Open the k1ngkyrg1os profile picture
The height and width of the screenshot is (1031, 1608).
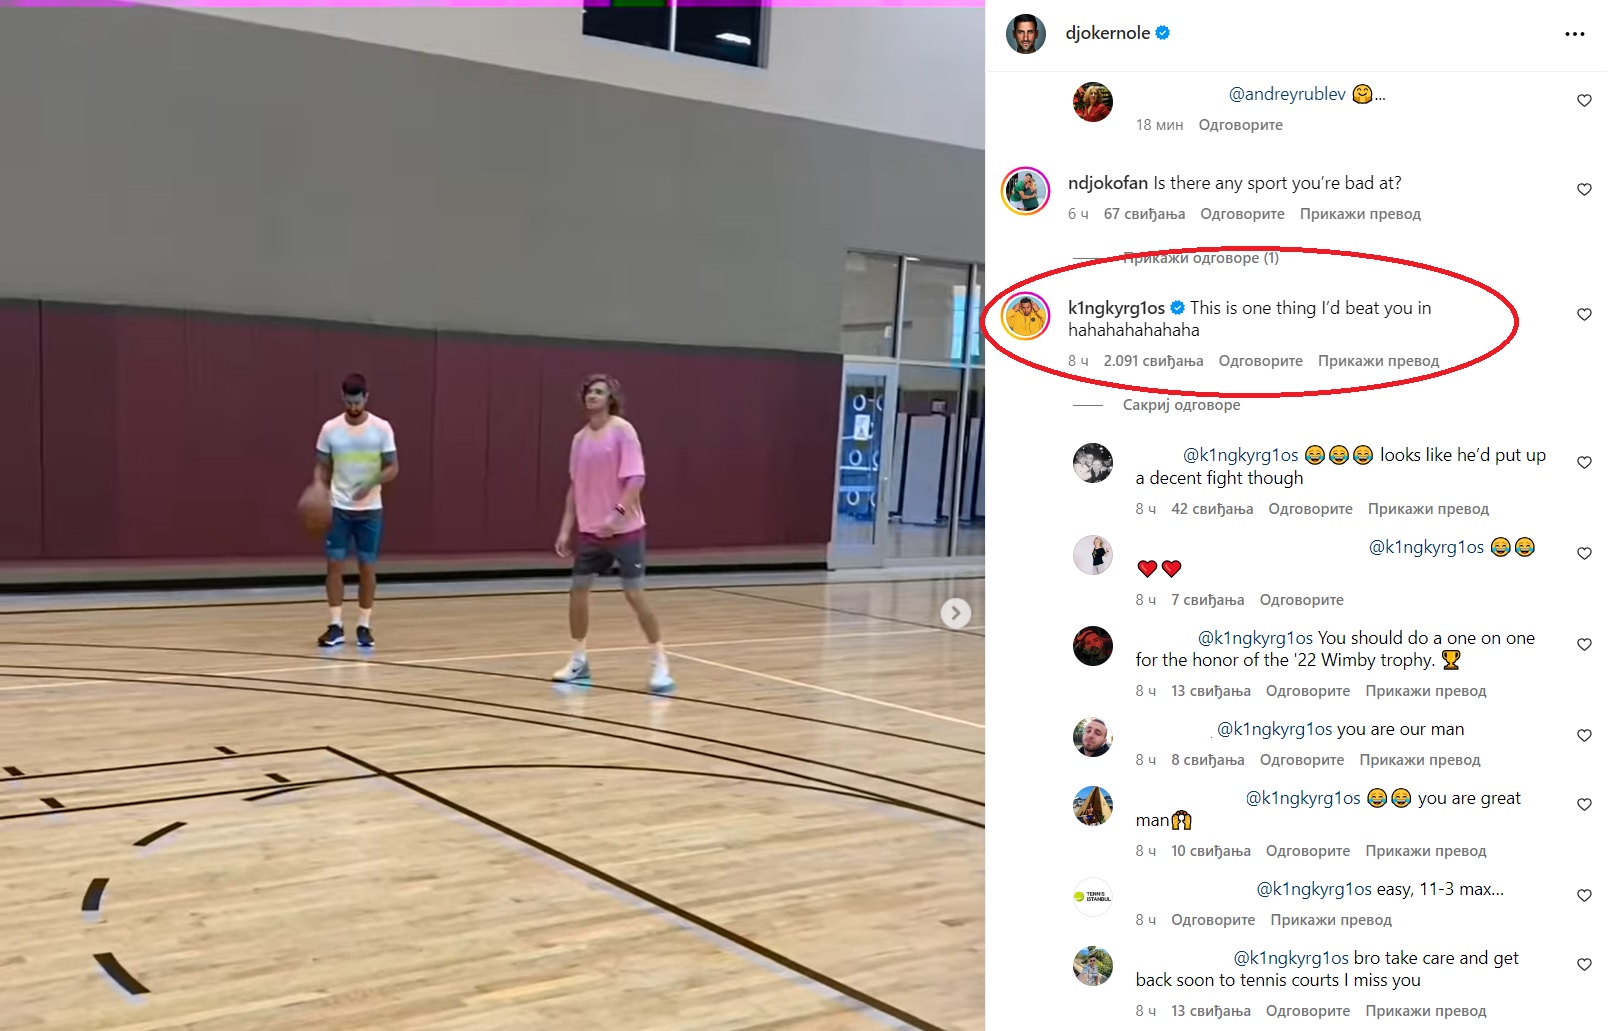(x=1025, y=317)
